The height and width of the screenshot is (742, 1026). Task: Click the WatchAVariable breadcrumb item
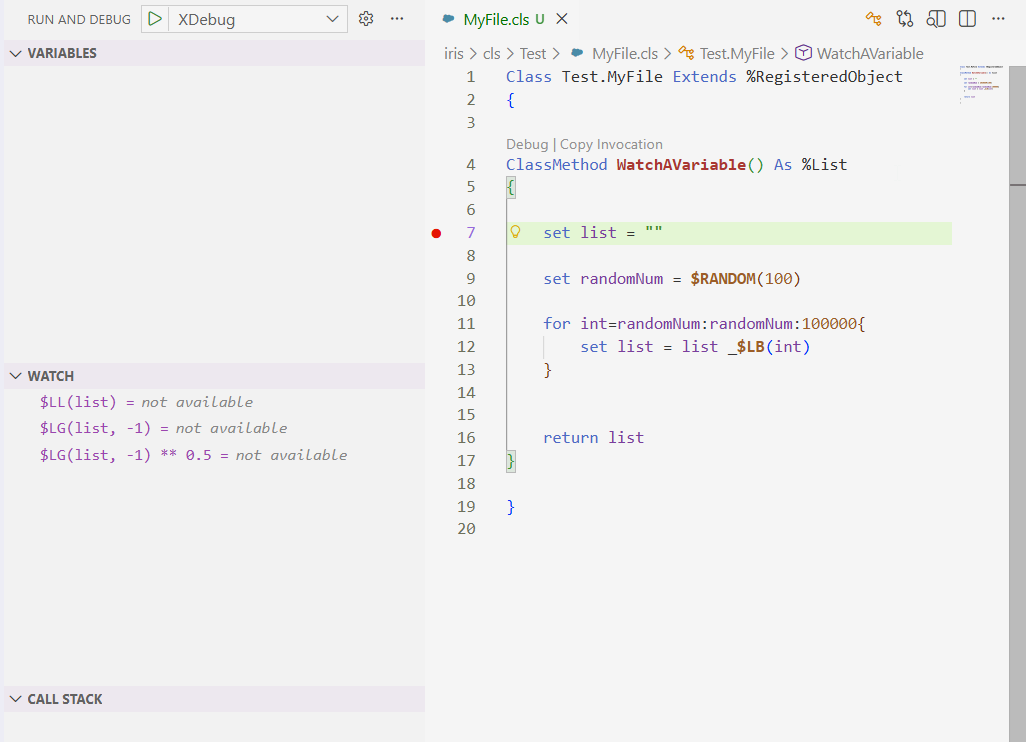[869, 54]
